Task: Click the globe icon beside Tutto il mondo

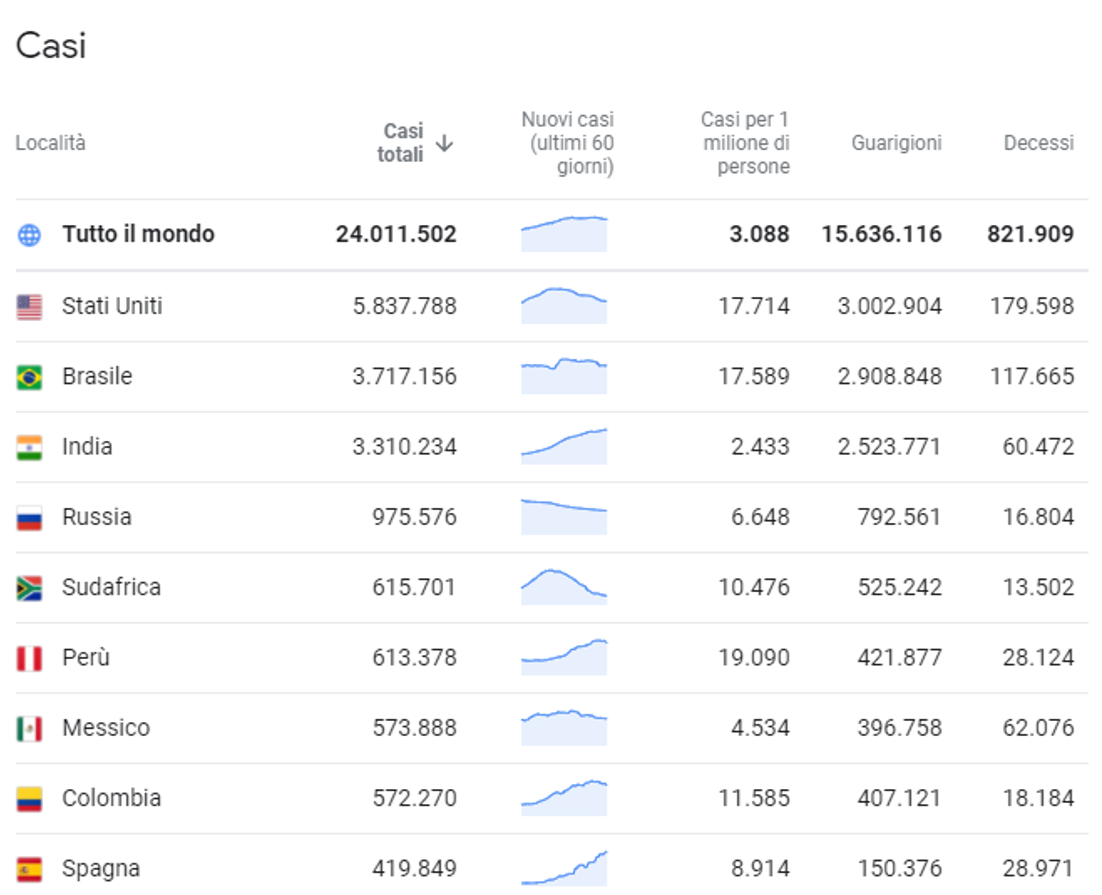Action: [x=29, y=235]
